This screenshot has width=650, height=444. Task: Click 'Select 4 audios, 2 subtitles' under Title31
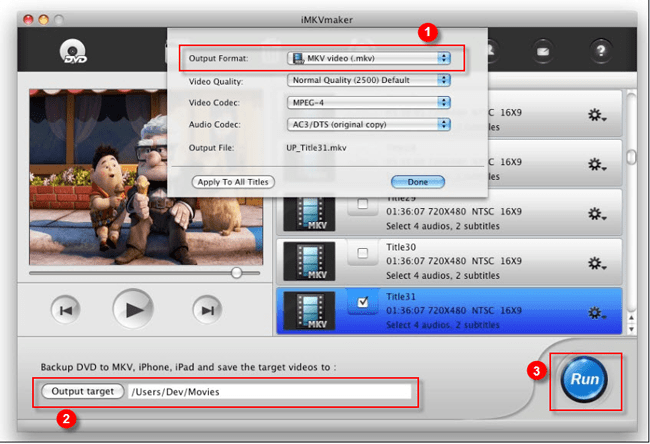[x=443, y=325]
